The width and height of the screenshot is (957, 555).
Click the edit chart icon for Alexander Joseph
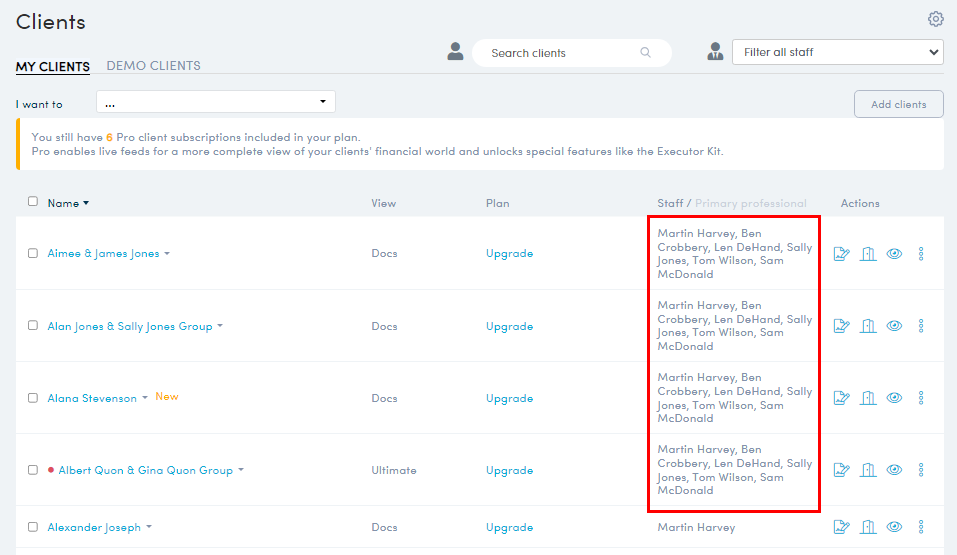coord(842,527)
